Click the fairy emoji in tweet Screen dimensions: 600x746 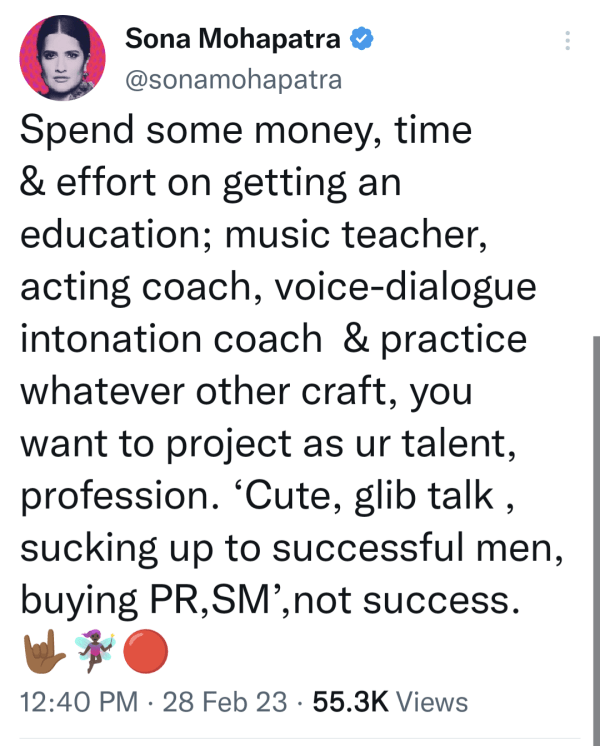coord(95,651)
